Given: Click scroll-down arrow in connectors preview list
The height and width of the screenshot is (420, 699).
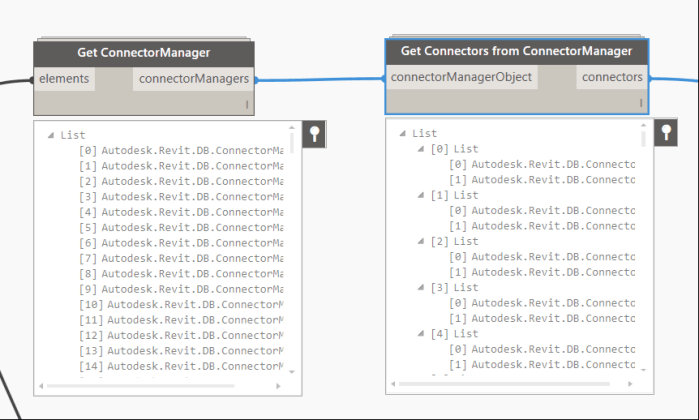Looking at the screenshot, I should pyautogui.click(x=644, y=370).
